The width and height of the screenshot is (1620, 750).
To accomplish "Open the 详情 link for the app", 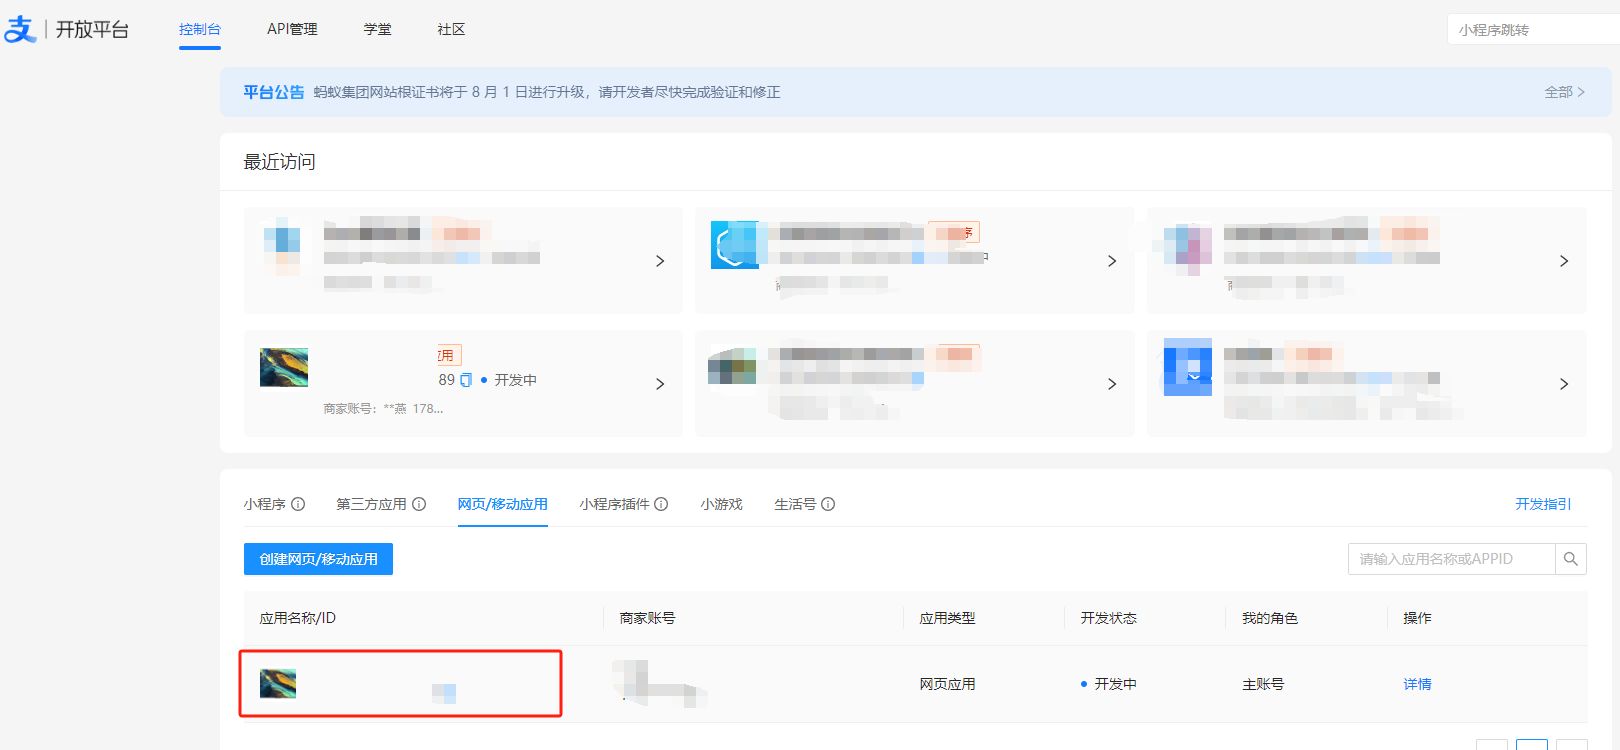I will (x=1417, y=684).
